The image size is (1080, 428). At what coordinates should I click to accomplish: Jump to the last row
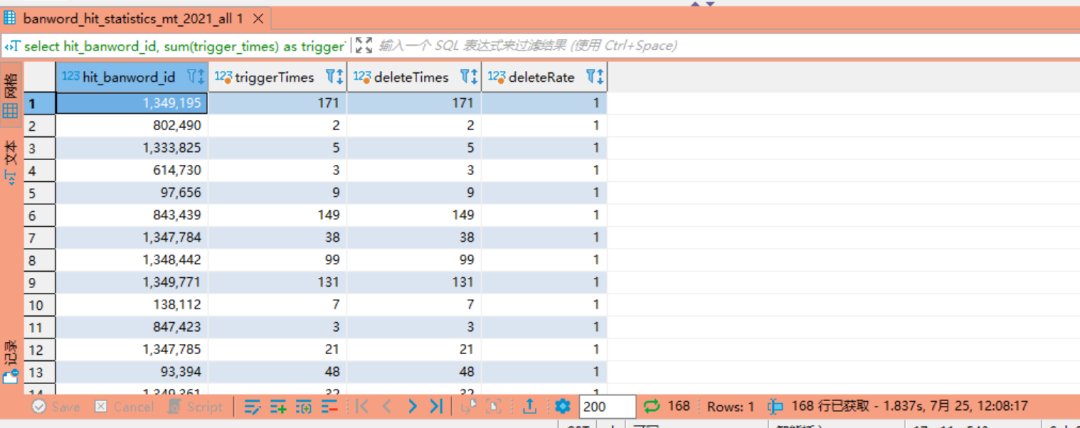[x=436, y=407]
